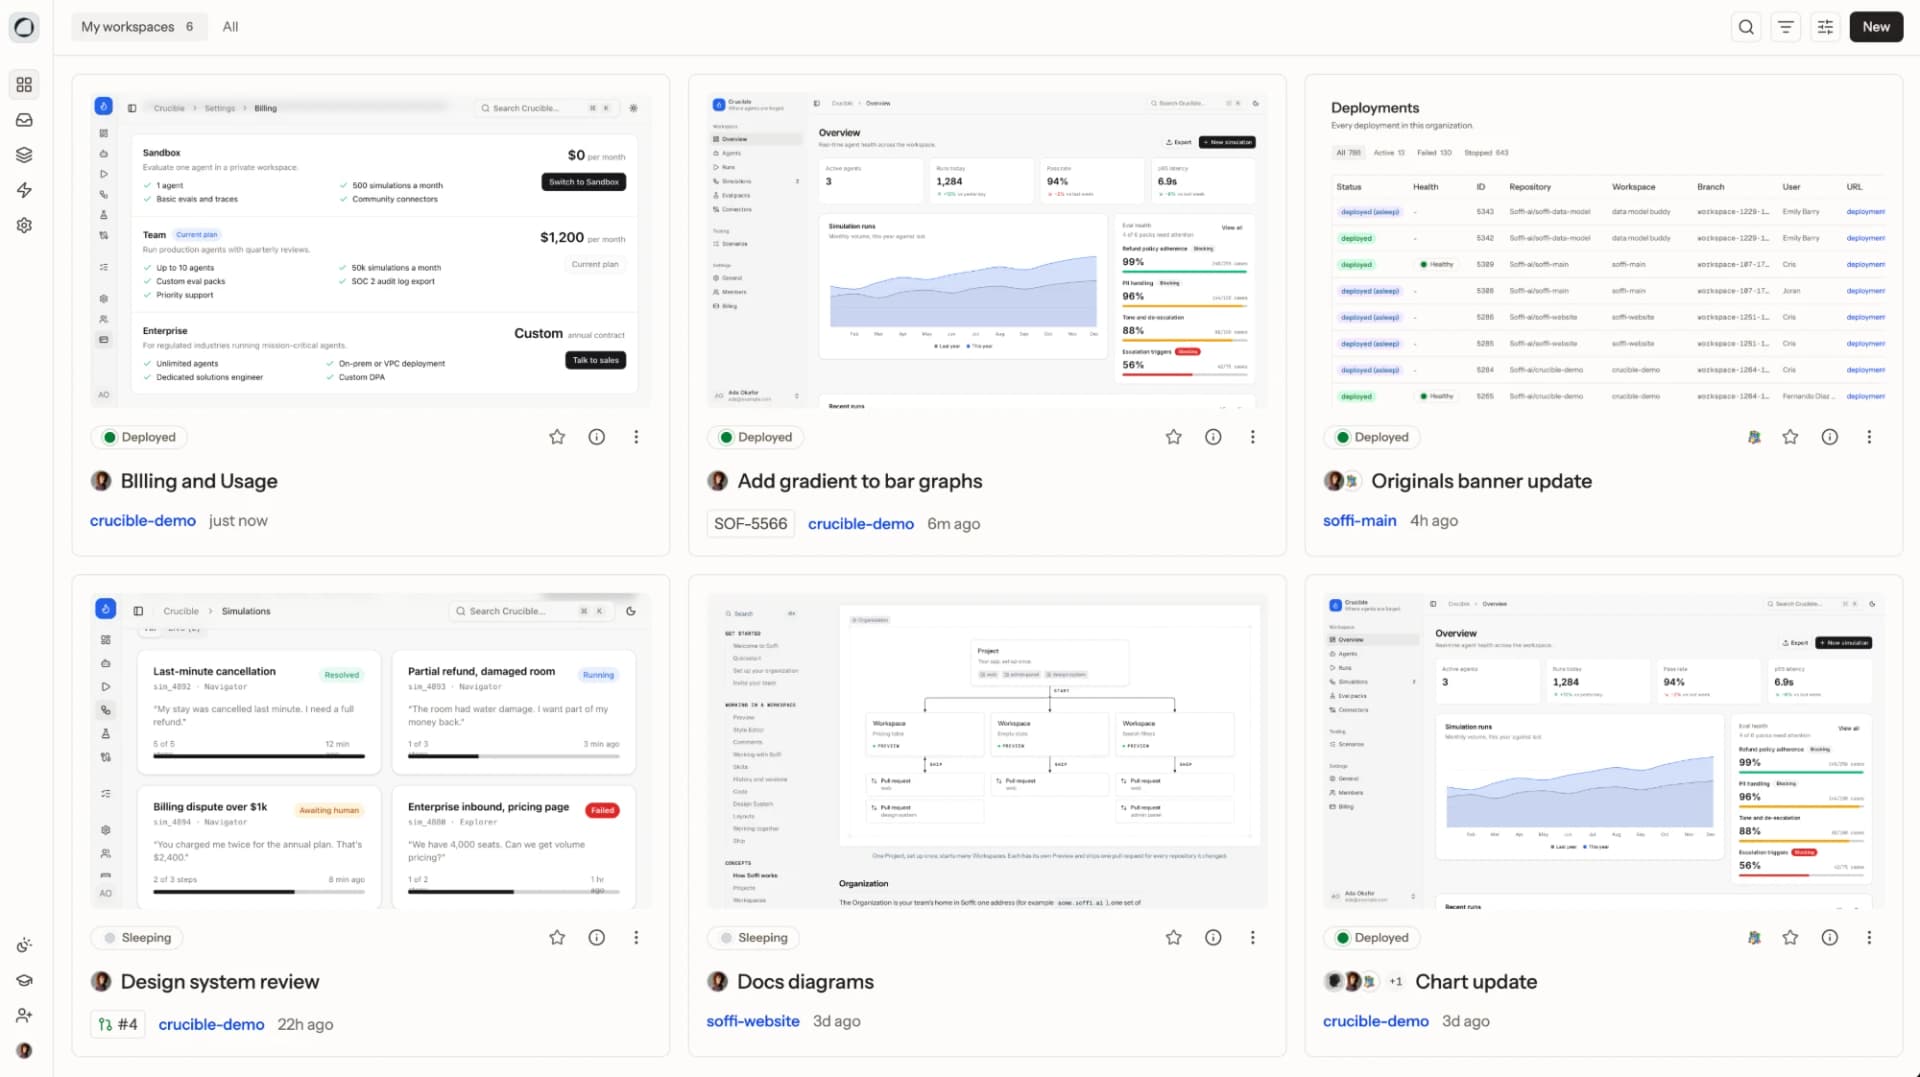
Task: Click the SOF-5566 issue tag
Action: click(750, 524)
